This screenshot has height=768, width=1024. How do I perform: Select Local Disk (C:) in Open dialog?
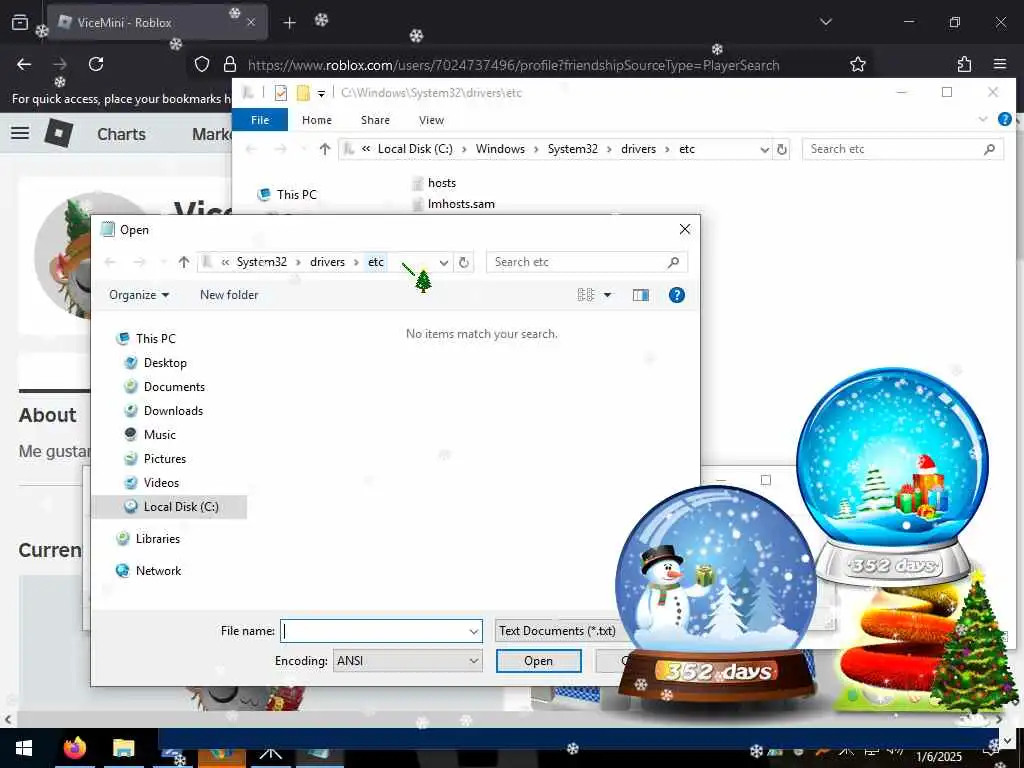tap(170, 507)
